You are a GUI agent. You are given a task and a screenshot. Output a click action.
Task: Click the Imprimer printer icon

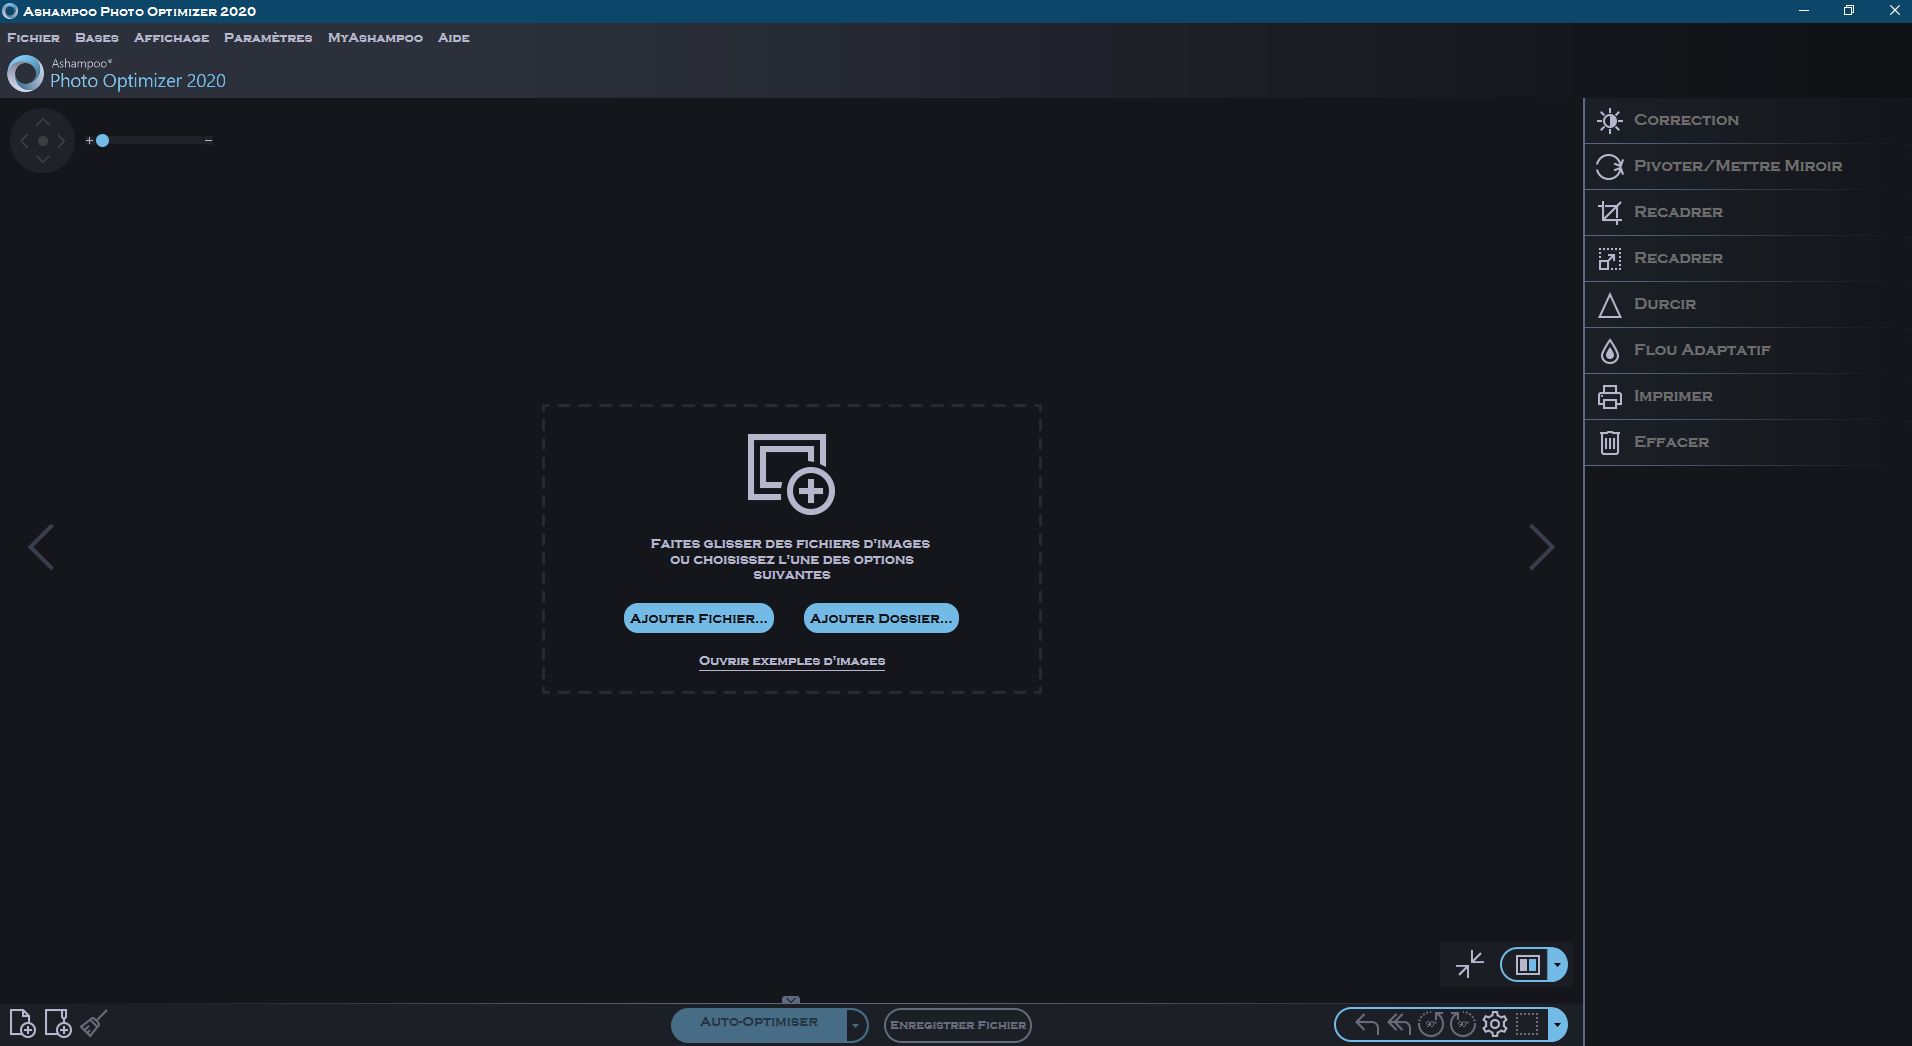click(1609, 397)
